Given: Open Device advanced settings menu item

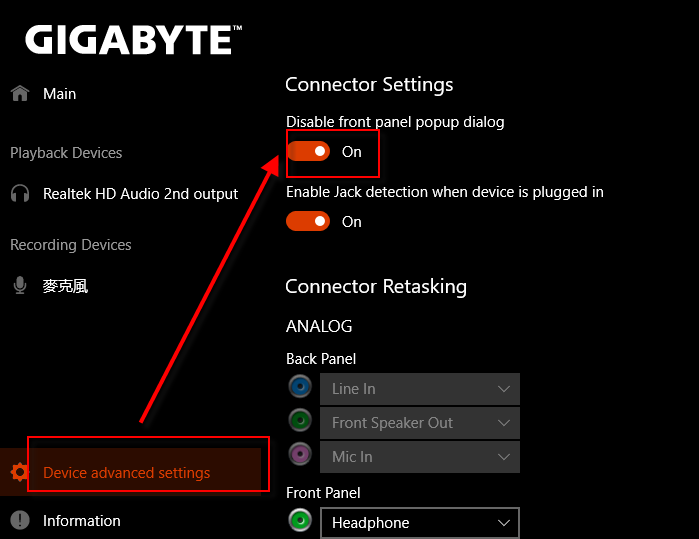Looking at the screenshot, I should (126, 472).
